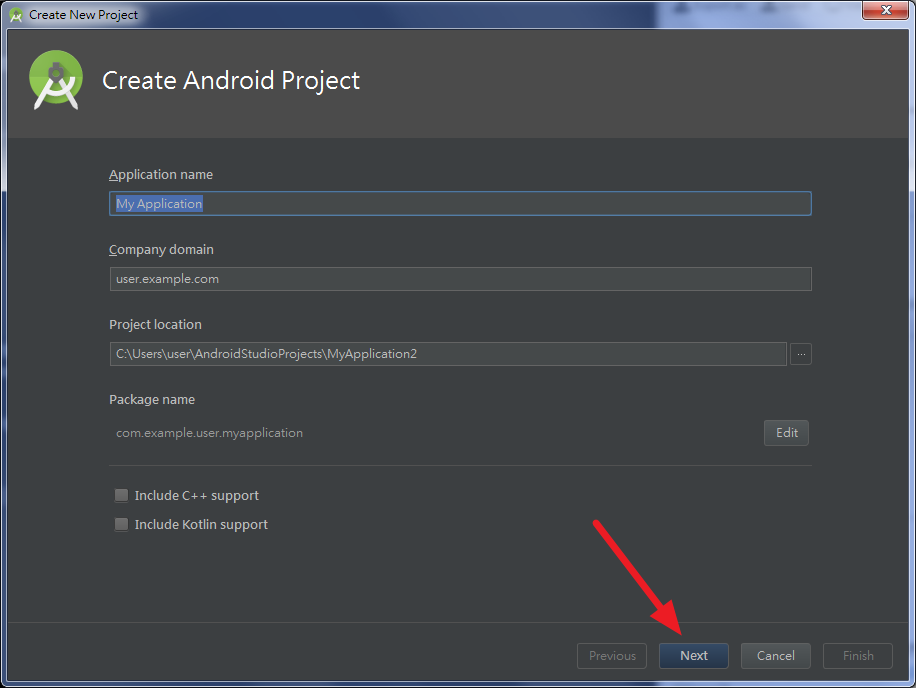
Task: Click the Include C++ support label text
Action: 197,495
